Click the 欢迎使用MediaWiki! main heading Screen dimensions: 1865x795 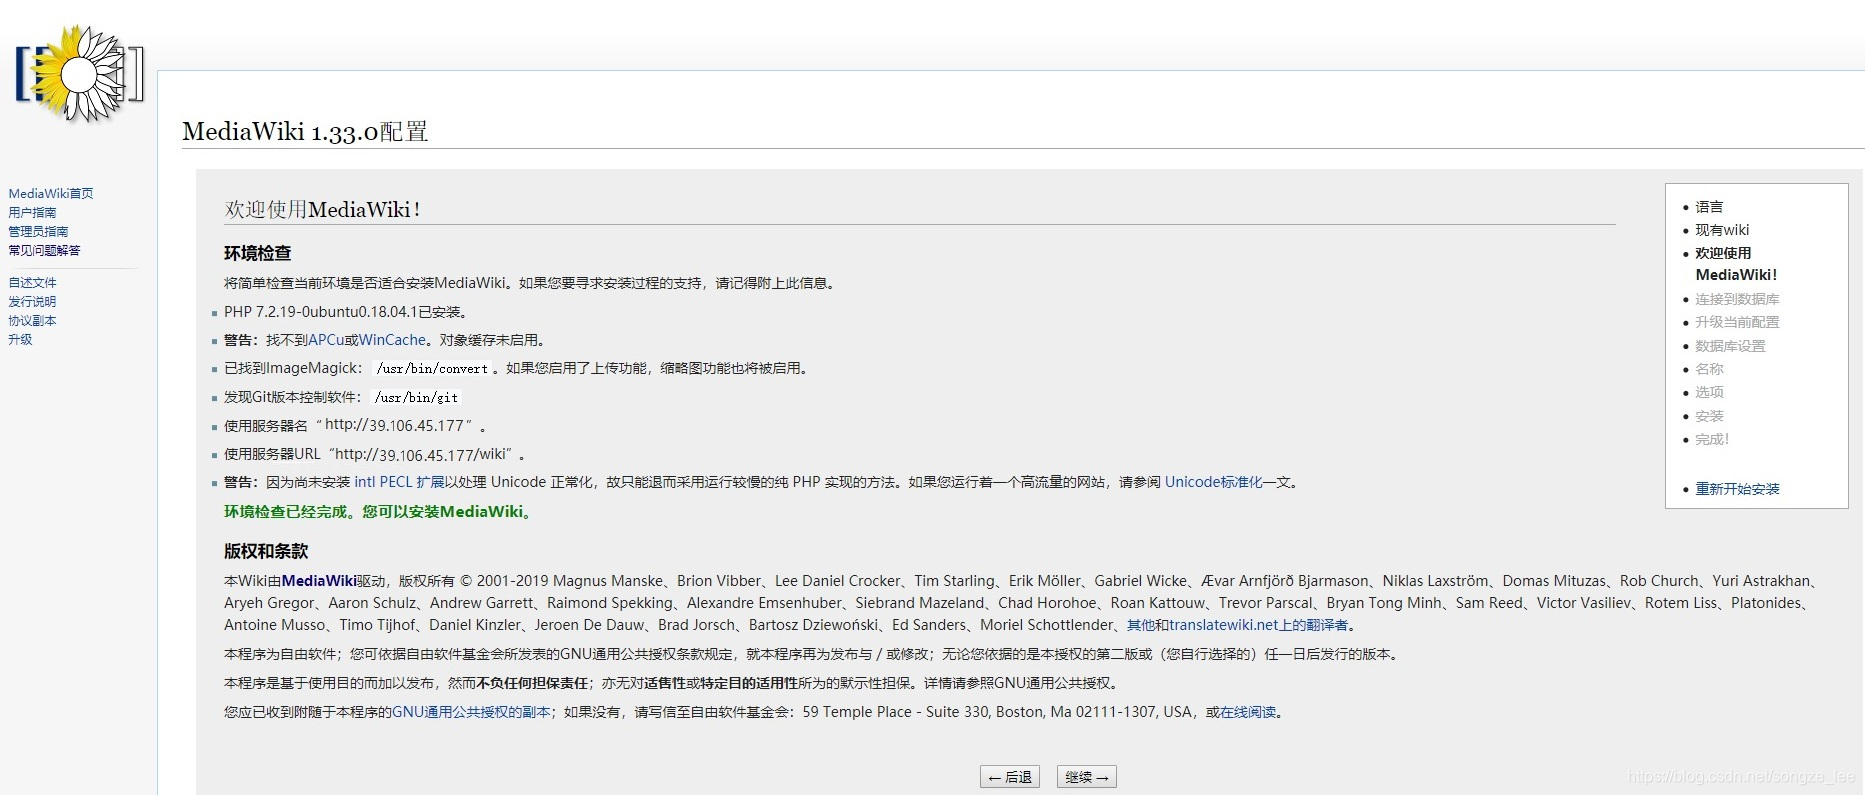click(x=322, y=209)
